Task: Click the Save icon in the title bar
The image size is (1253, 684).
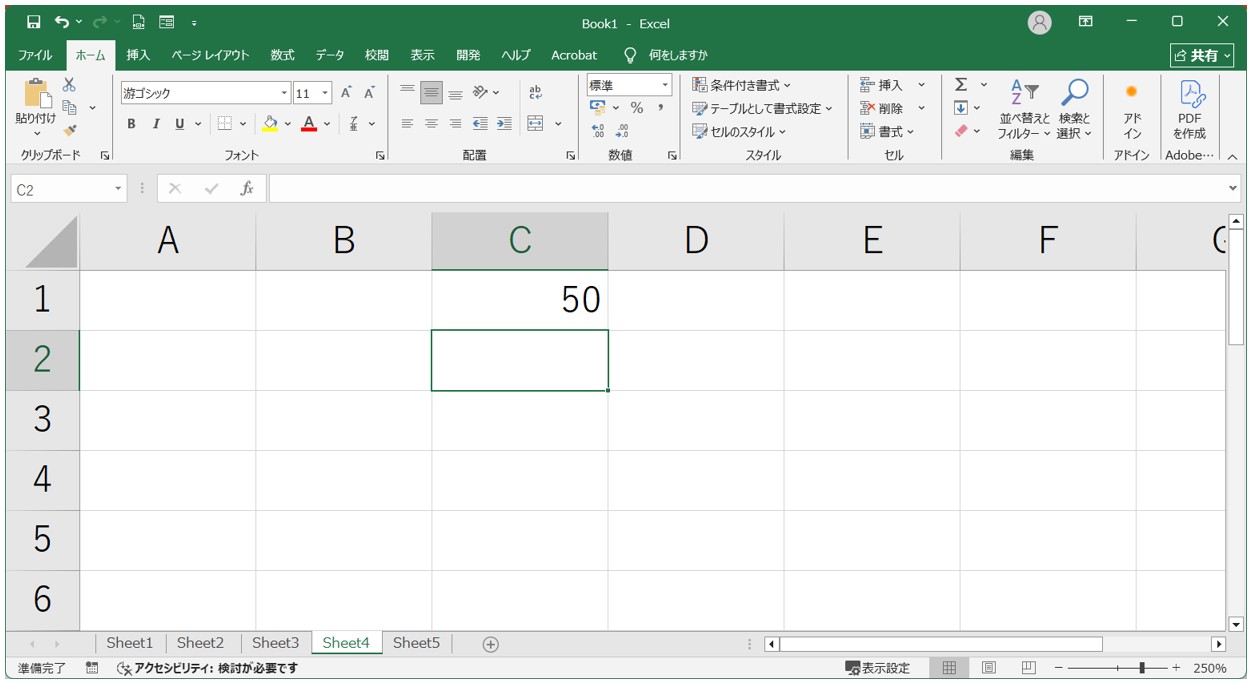Action: coord(34,22)
